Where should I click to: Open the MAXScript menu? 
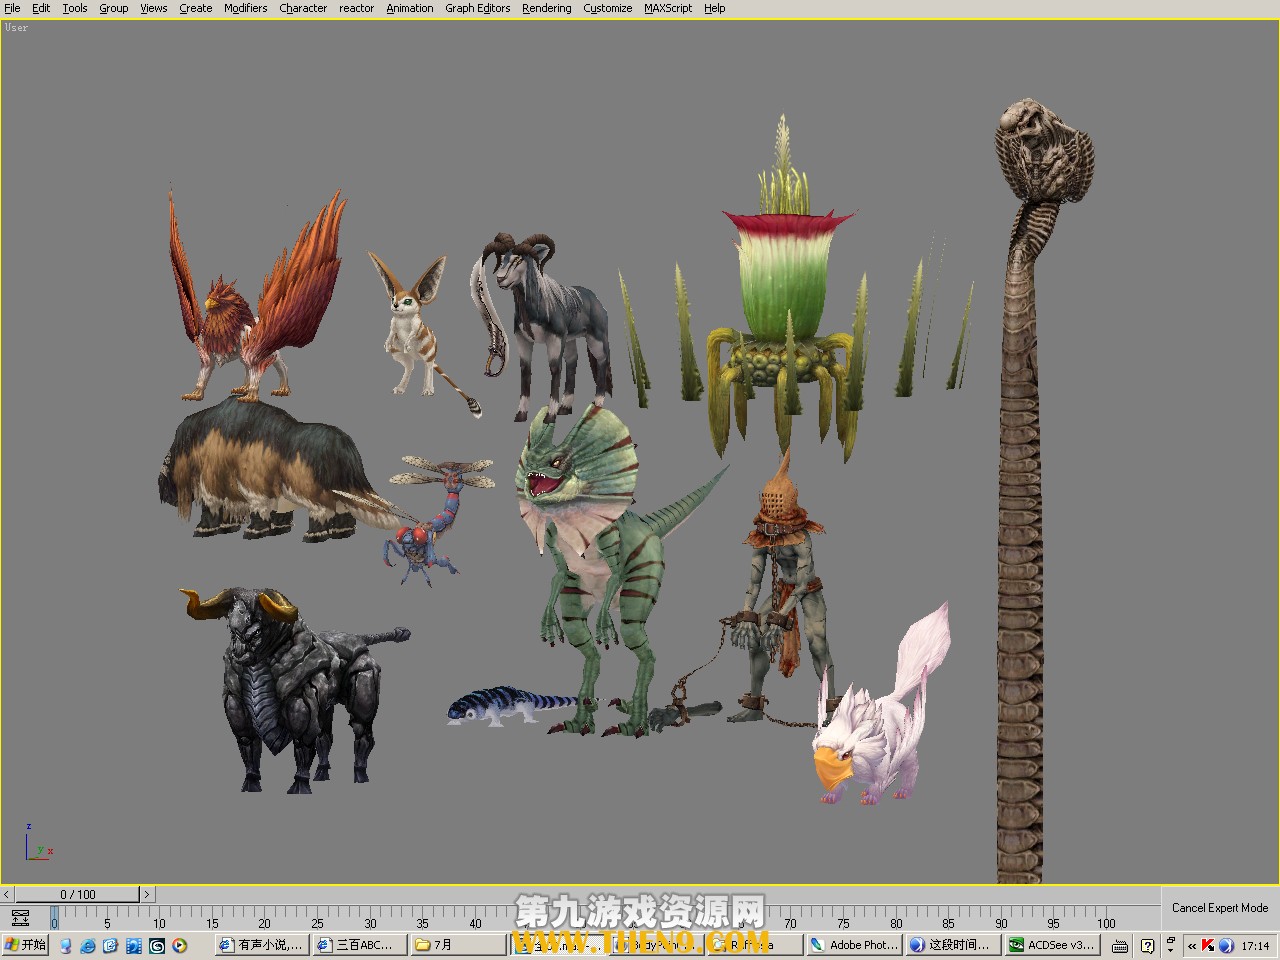(x=668, y=8)
